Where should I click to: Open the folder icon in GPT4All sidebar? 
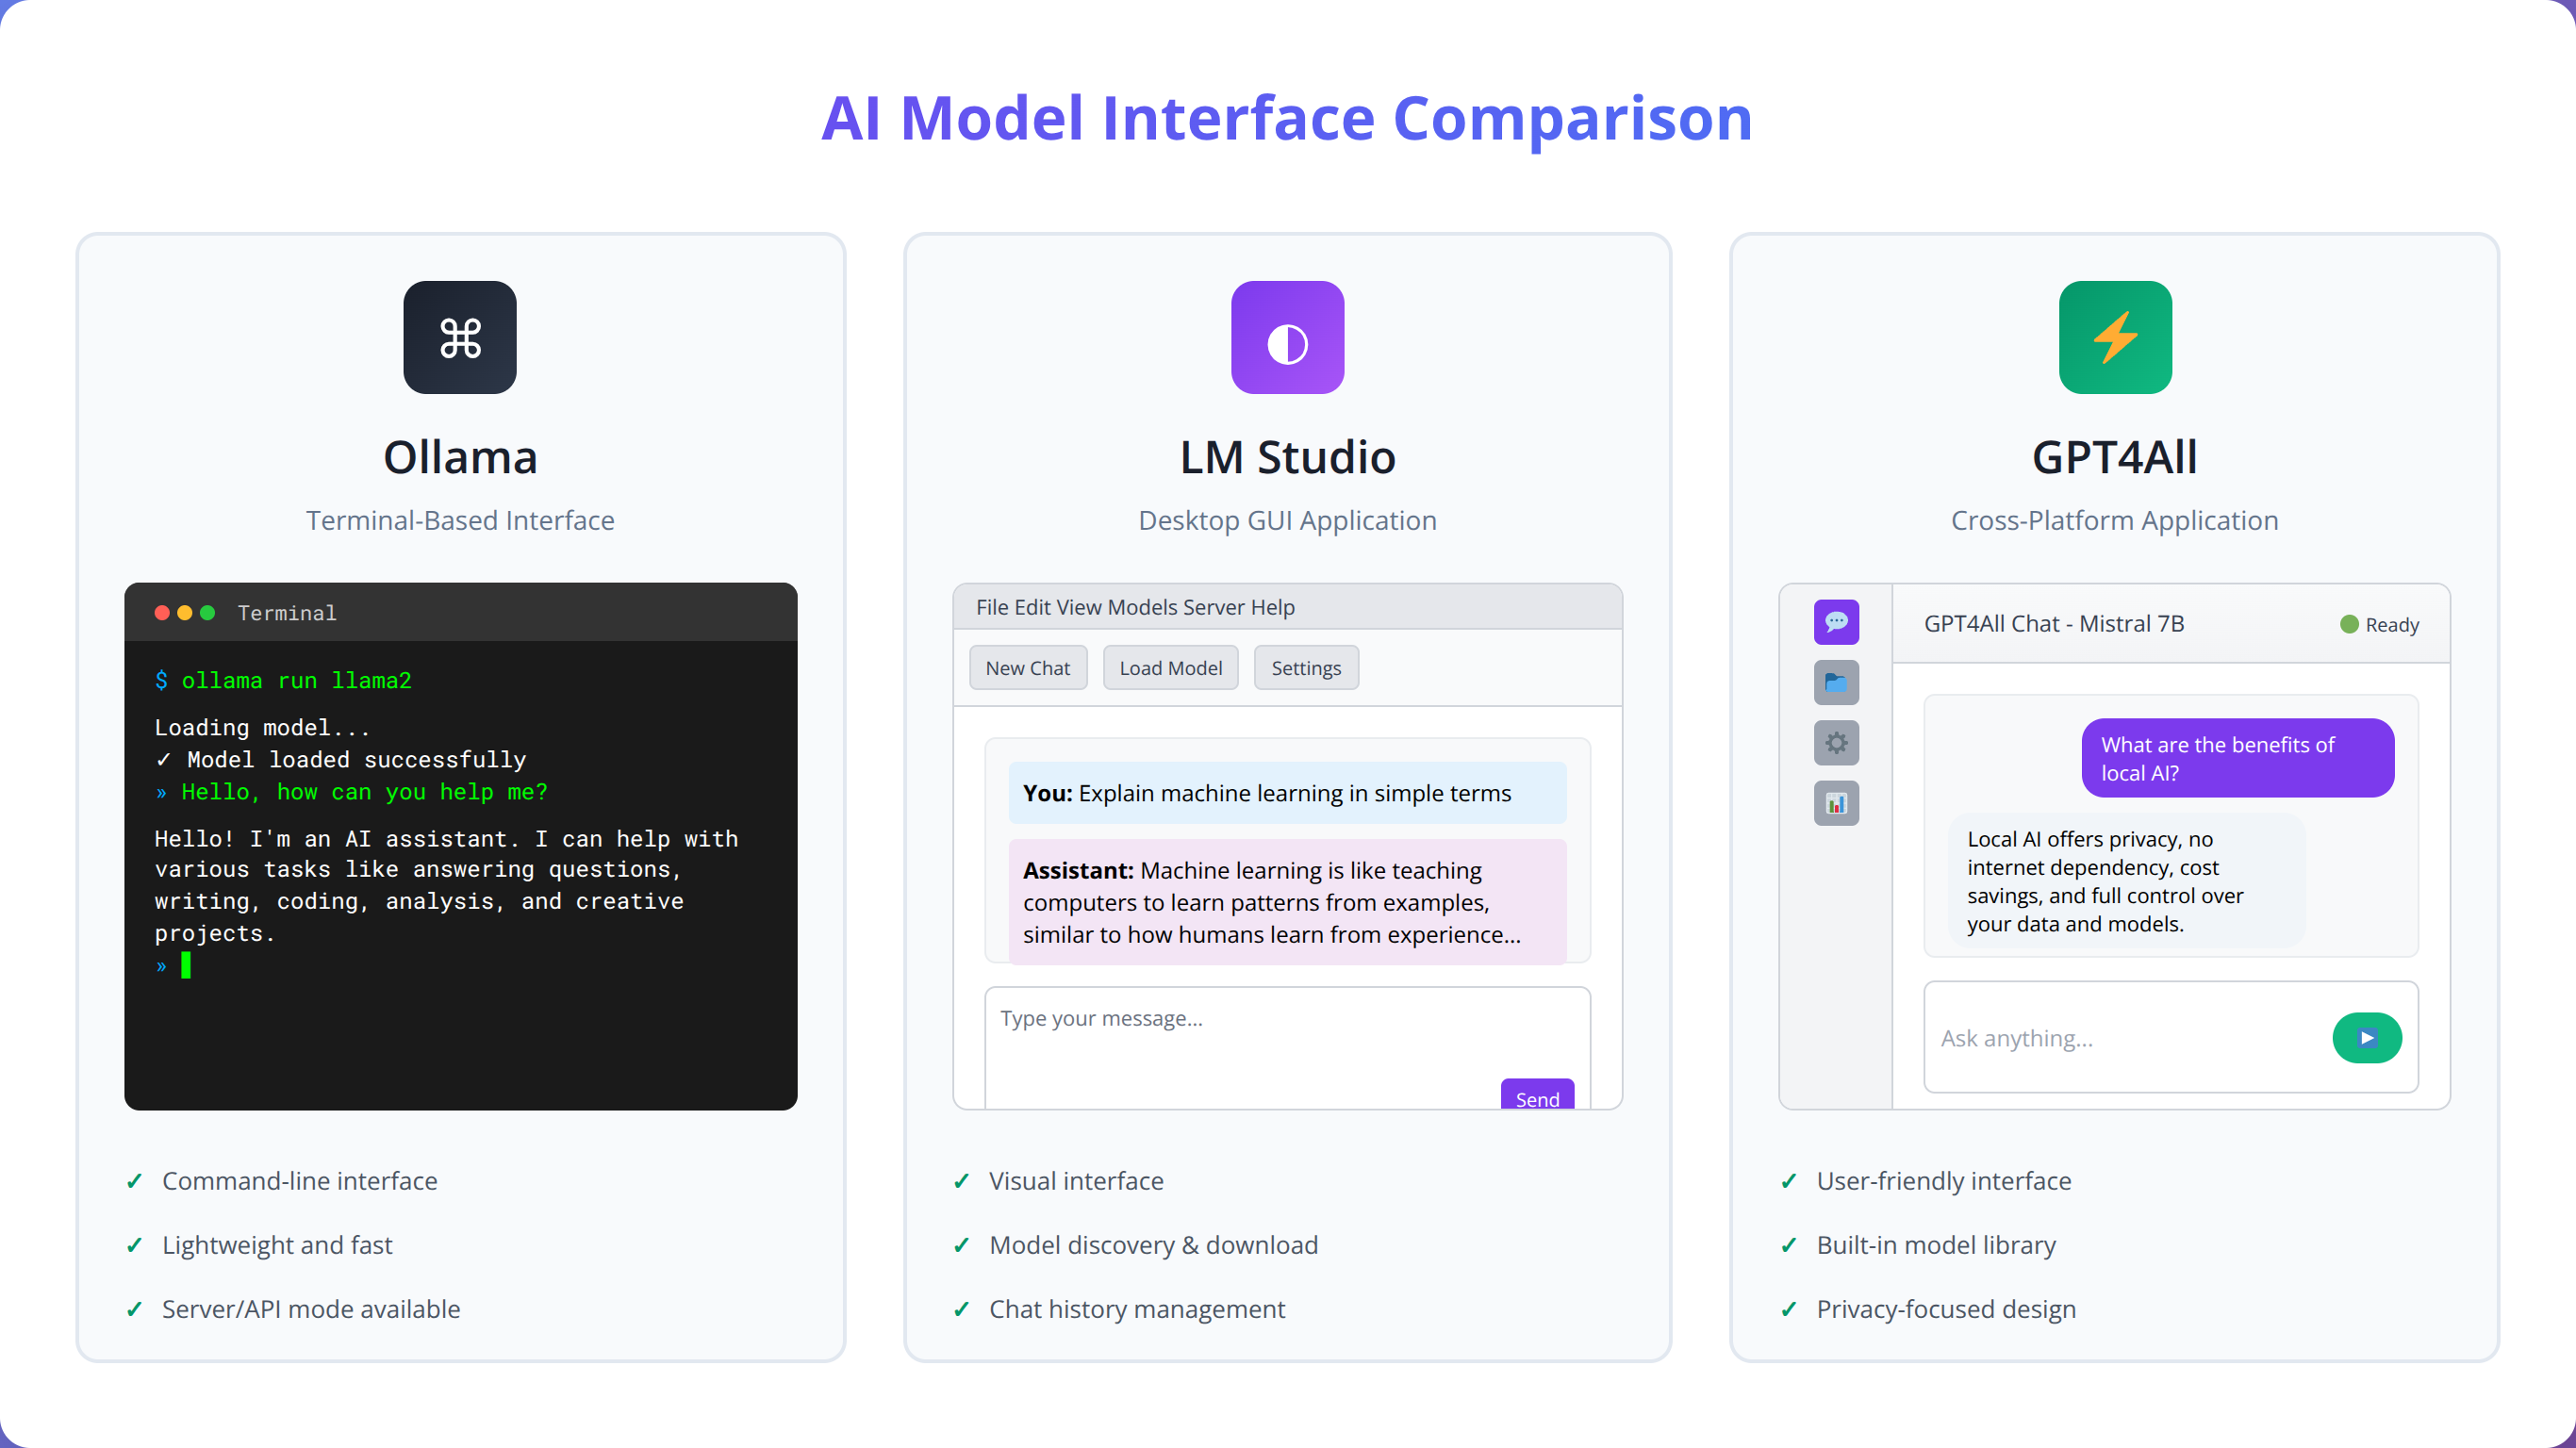(1836, 682)
